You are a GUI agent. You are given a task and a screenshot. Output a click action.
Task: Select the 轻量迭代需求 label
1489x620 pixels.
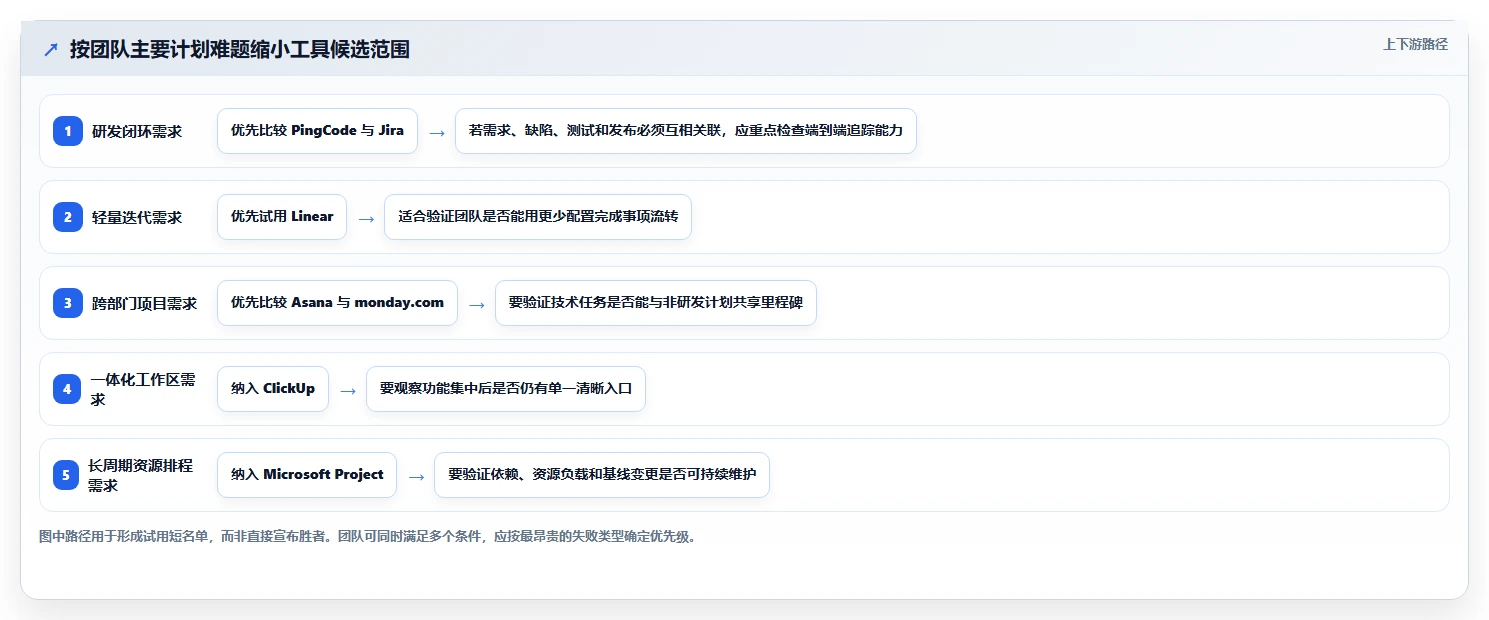[x=137, y=217]
